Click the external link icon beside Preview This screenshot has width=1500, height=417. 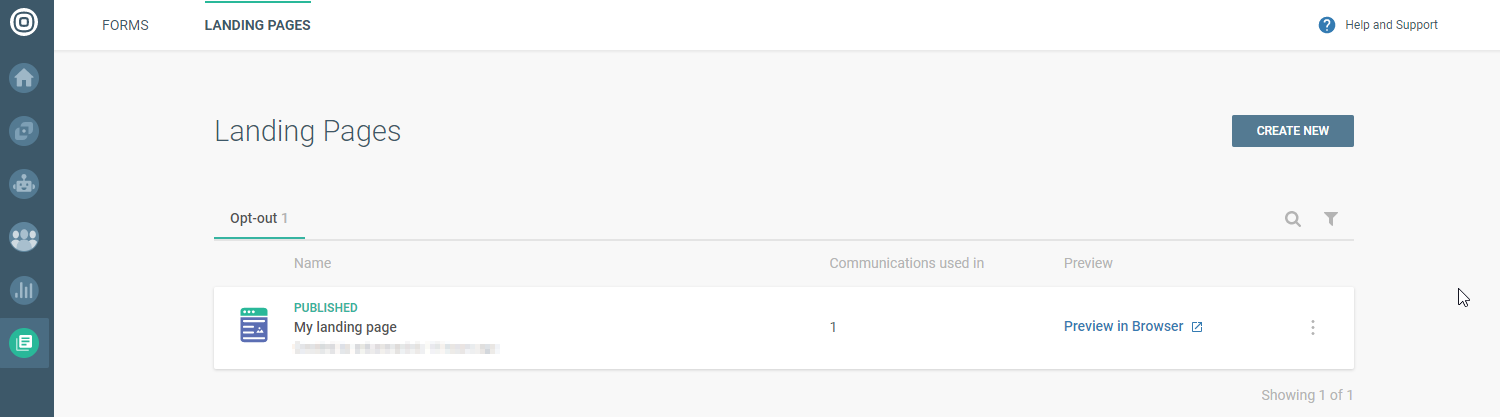(x=1197, y=327)
